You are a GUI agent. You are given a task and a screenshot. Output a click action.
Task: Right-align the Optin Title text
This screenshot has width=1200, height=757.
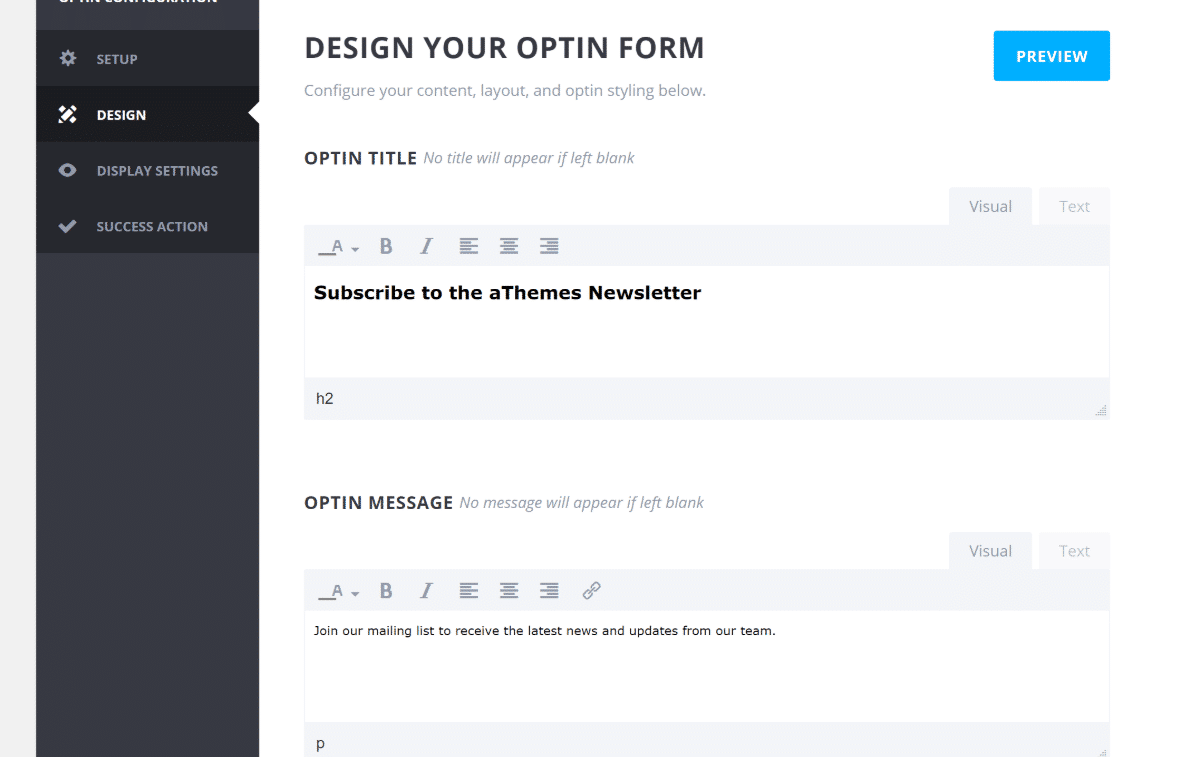tap(549, 246)
